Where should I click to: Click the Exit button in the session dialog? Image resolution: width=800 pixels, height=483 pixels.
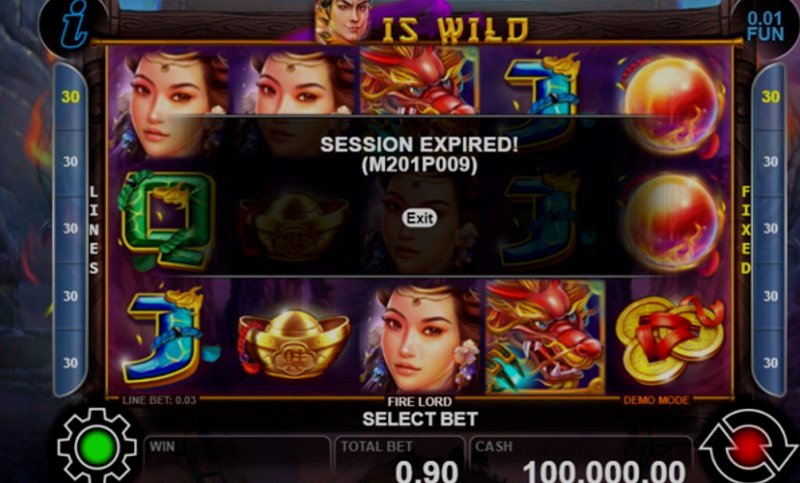click(419, 218)
